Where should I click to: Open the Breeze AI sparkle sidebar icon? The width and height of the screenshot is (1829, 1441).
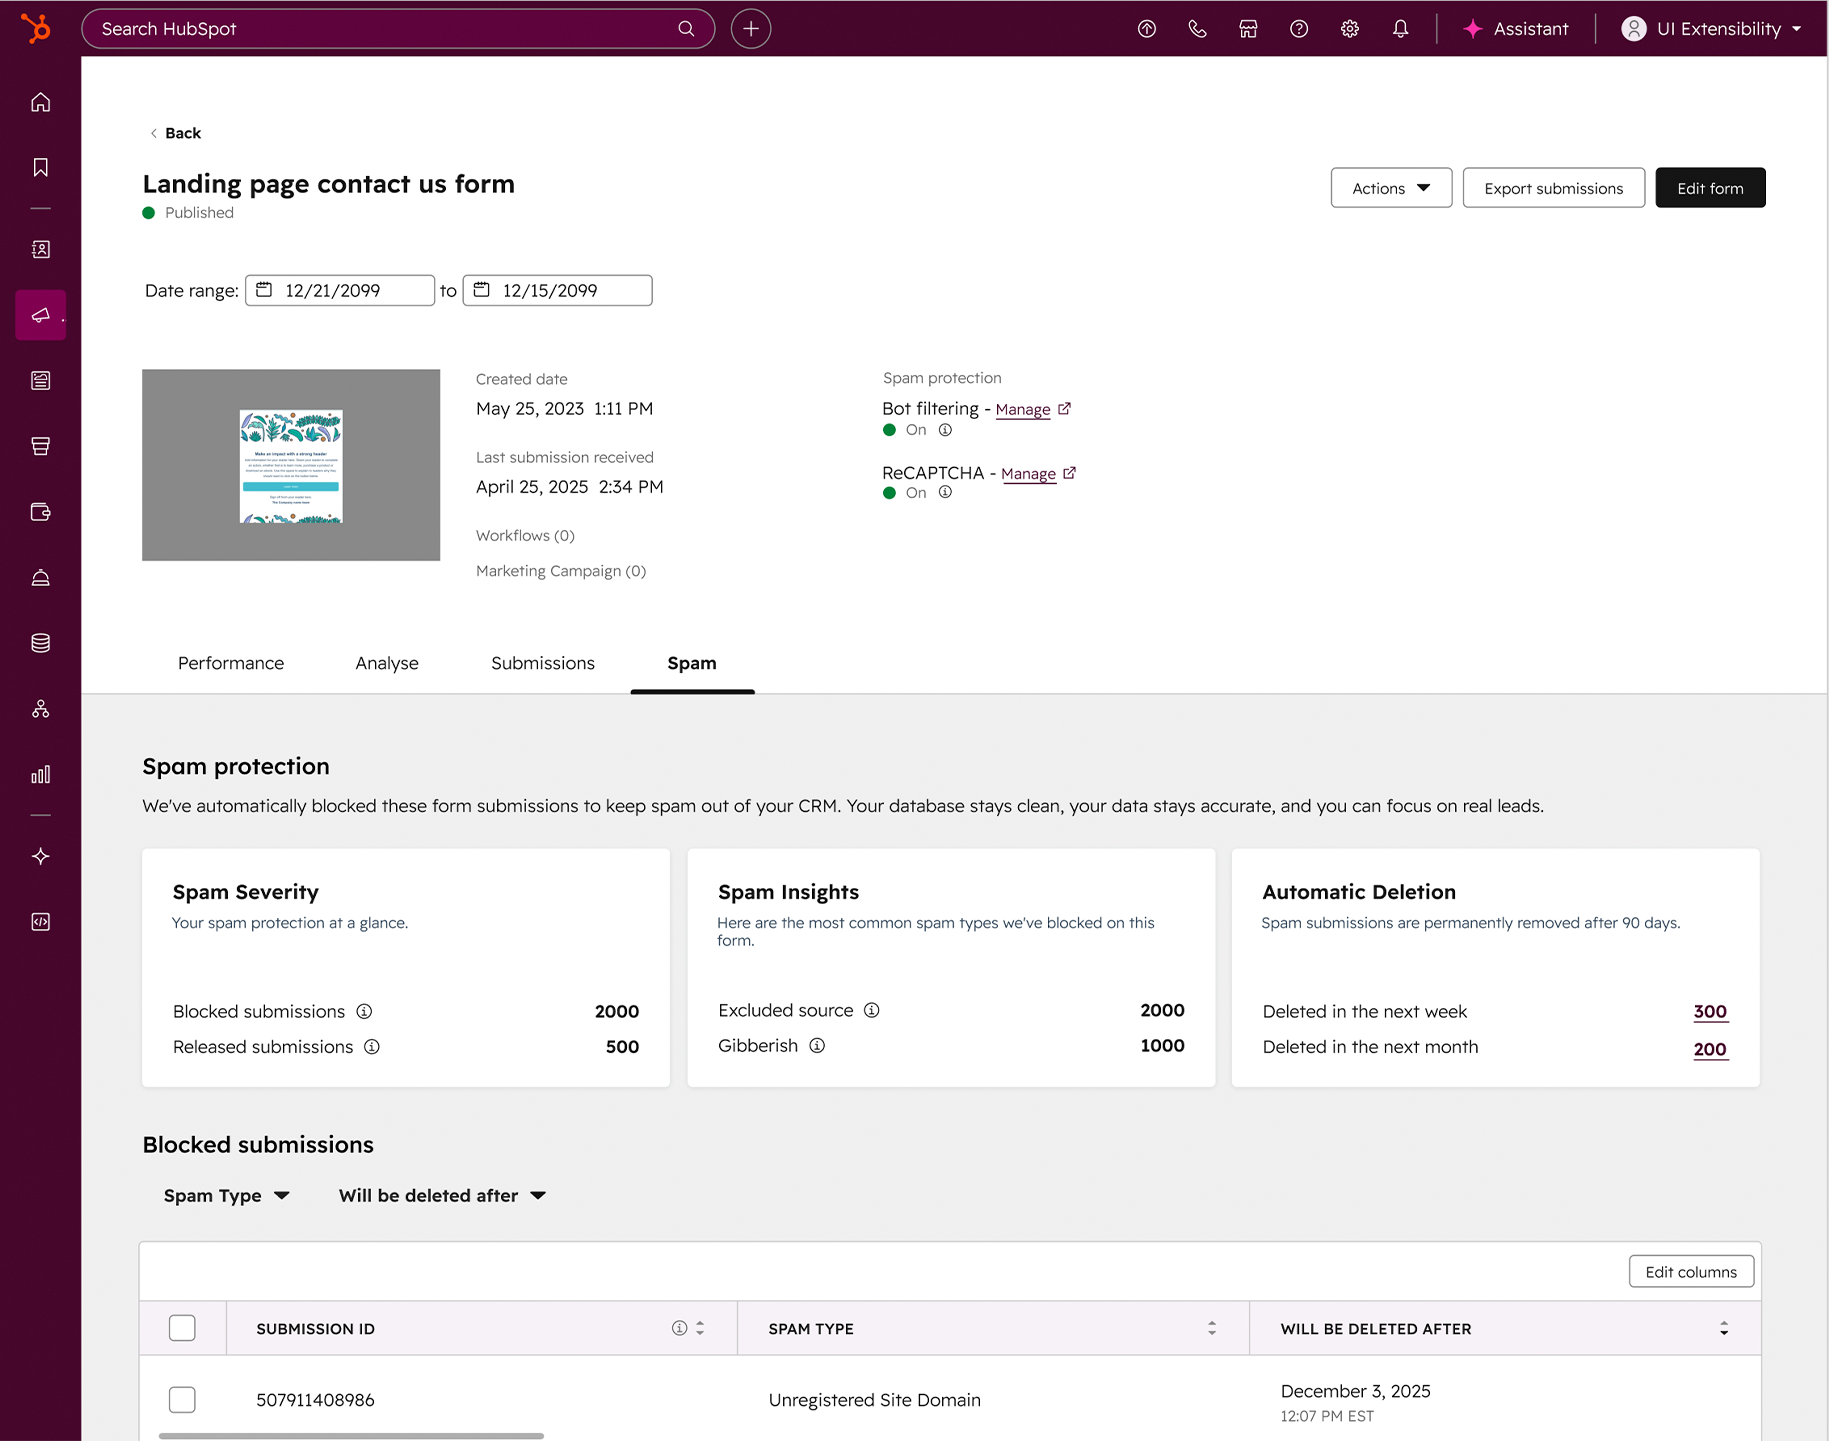click(41, 856)
